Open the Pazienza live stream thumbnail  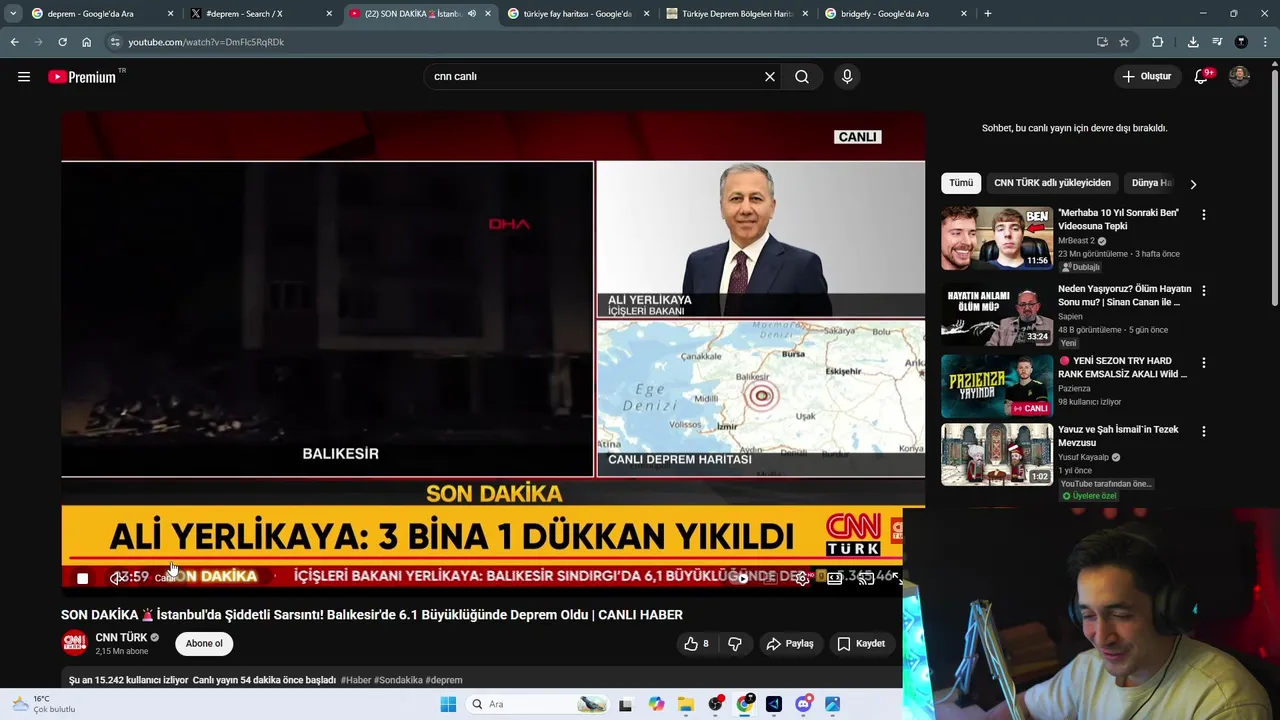tap(997, 386)
